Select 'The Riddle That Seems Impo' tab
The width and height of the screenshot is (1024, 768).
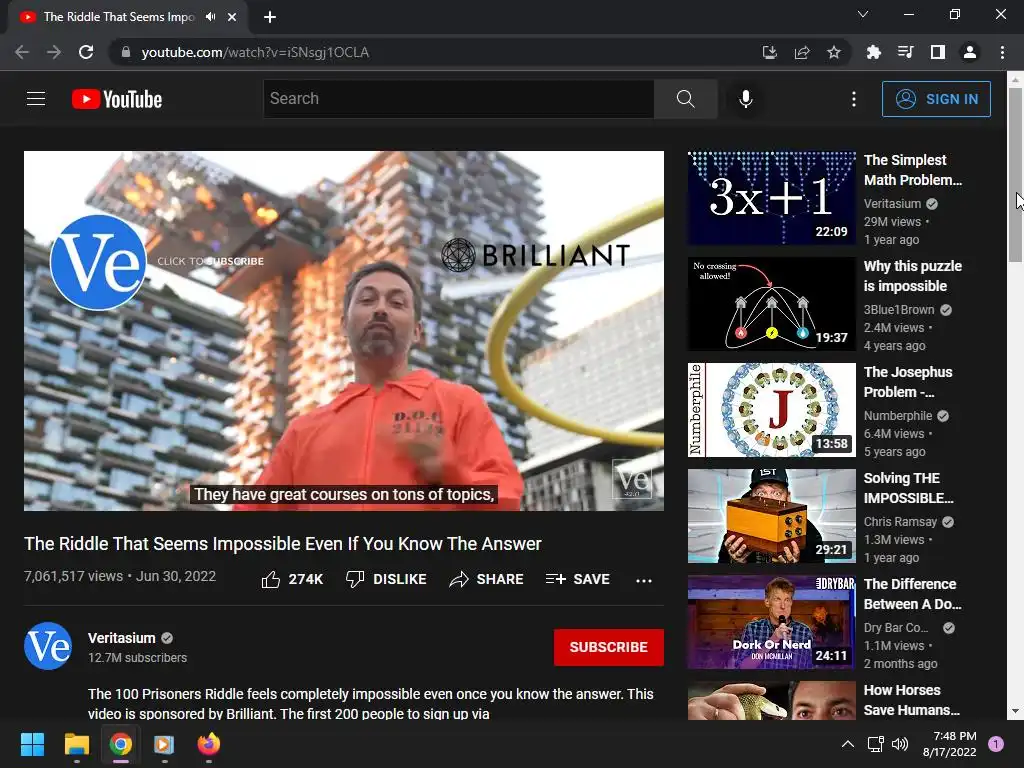point(119,17)
